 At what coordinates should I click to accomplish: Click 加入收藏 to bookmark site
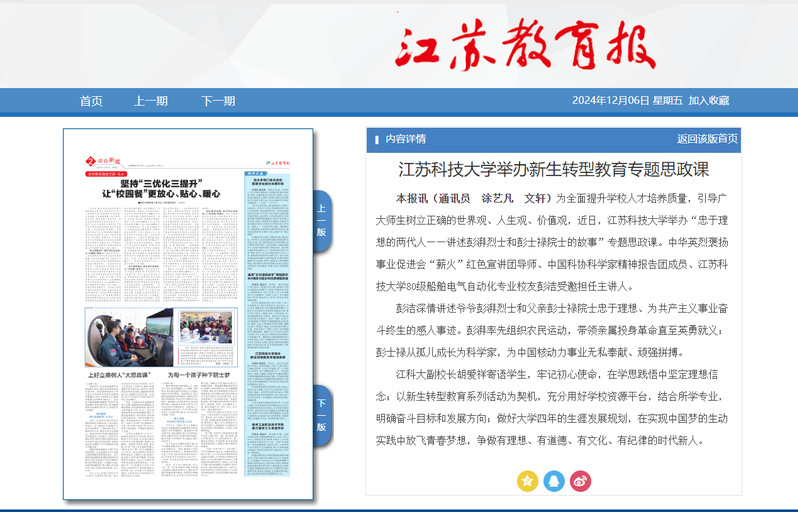(x=709, y=101)
